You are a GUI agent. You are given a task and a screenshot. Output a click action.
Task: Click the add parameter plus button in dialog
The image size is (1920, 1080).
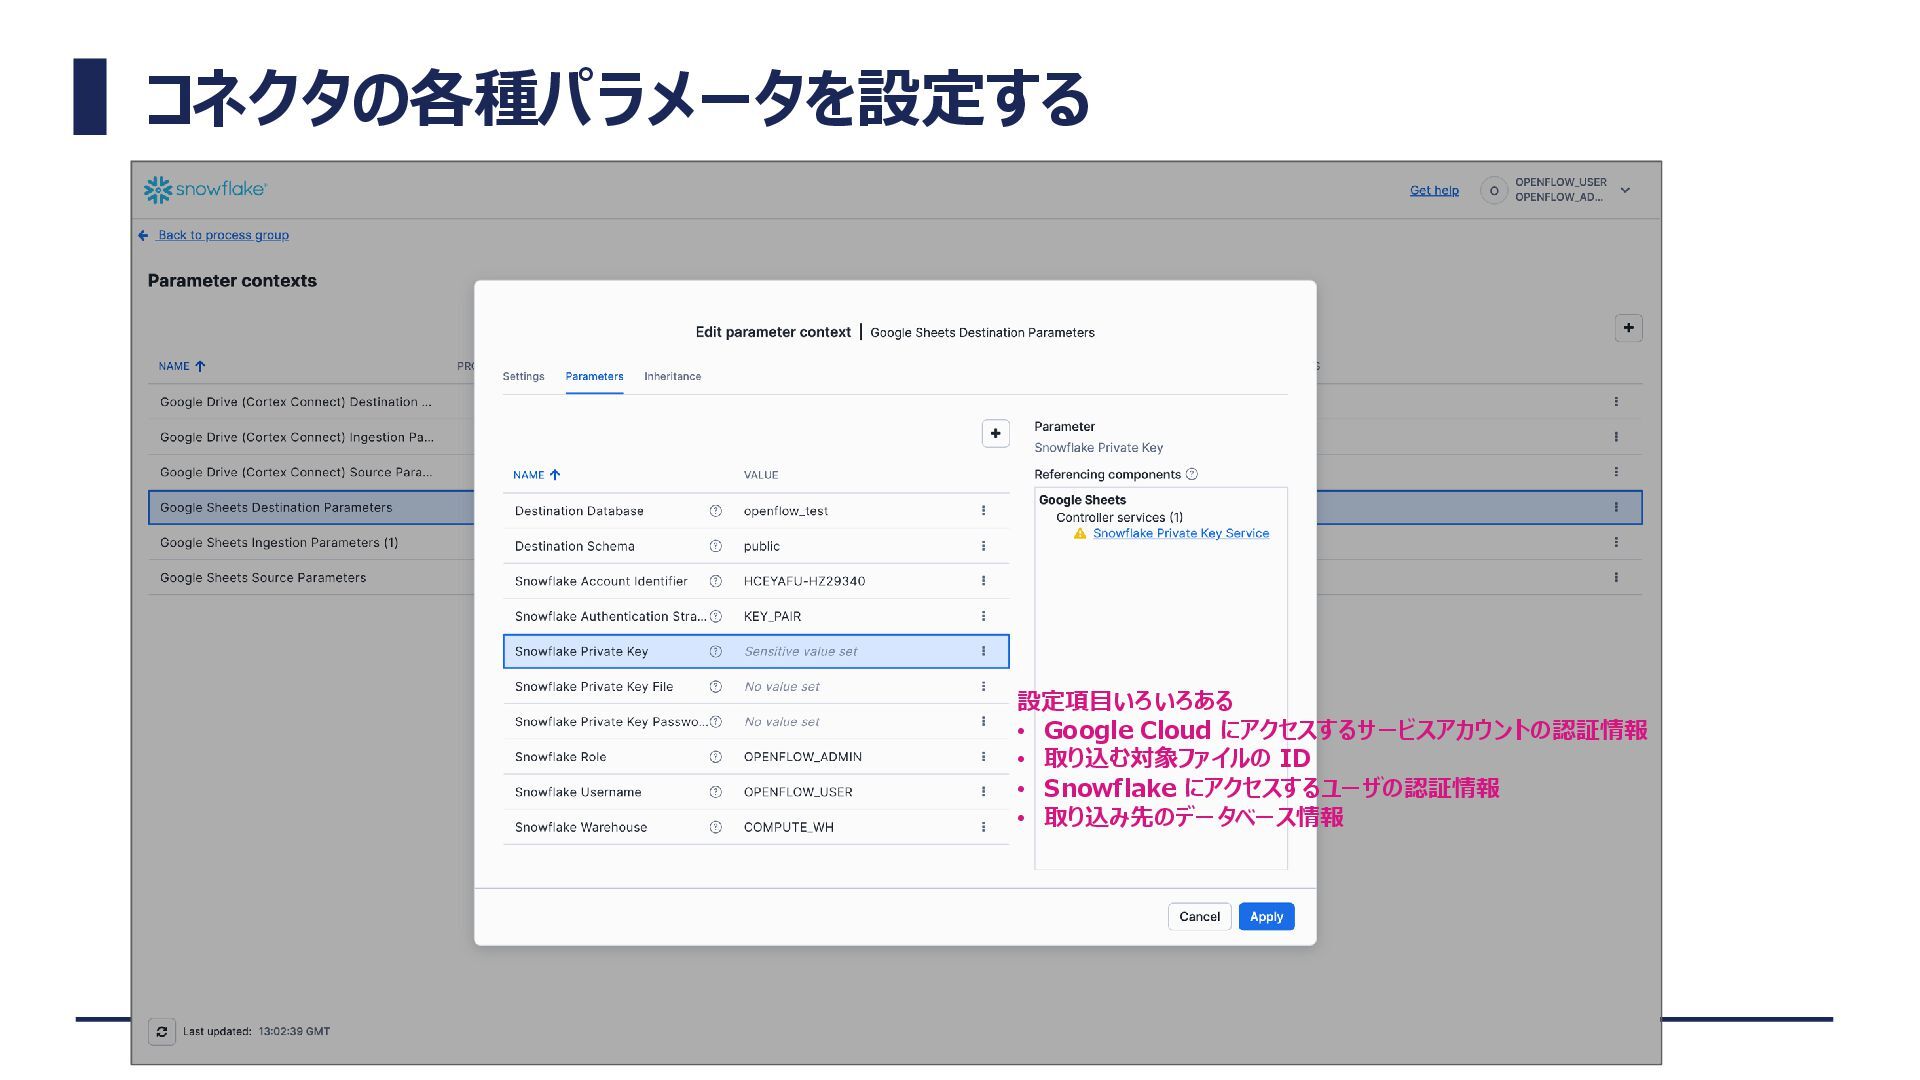[995, 433]
